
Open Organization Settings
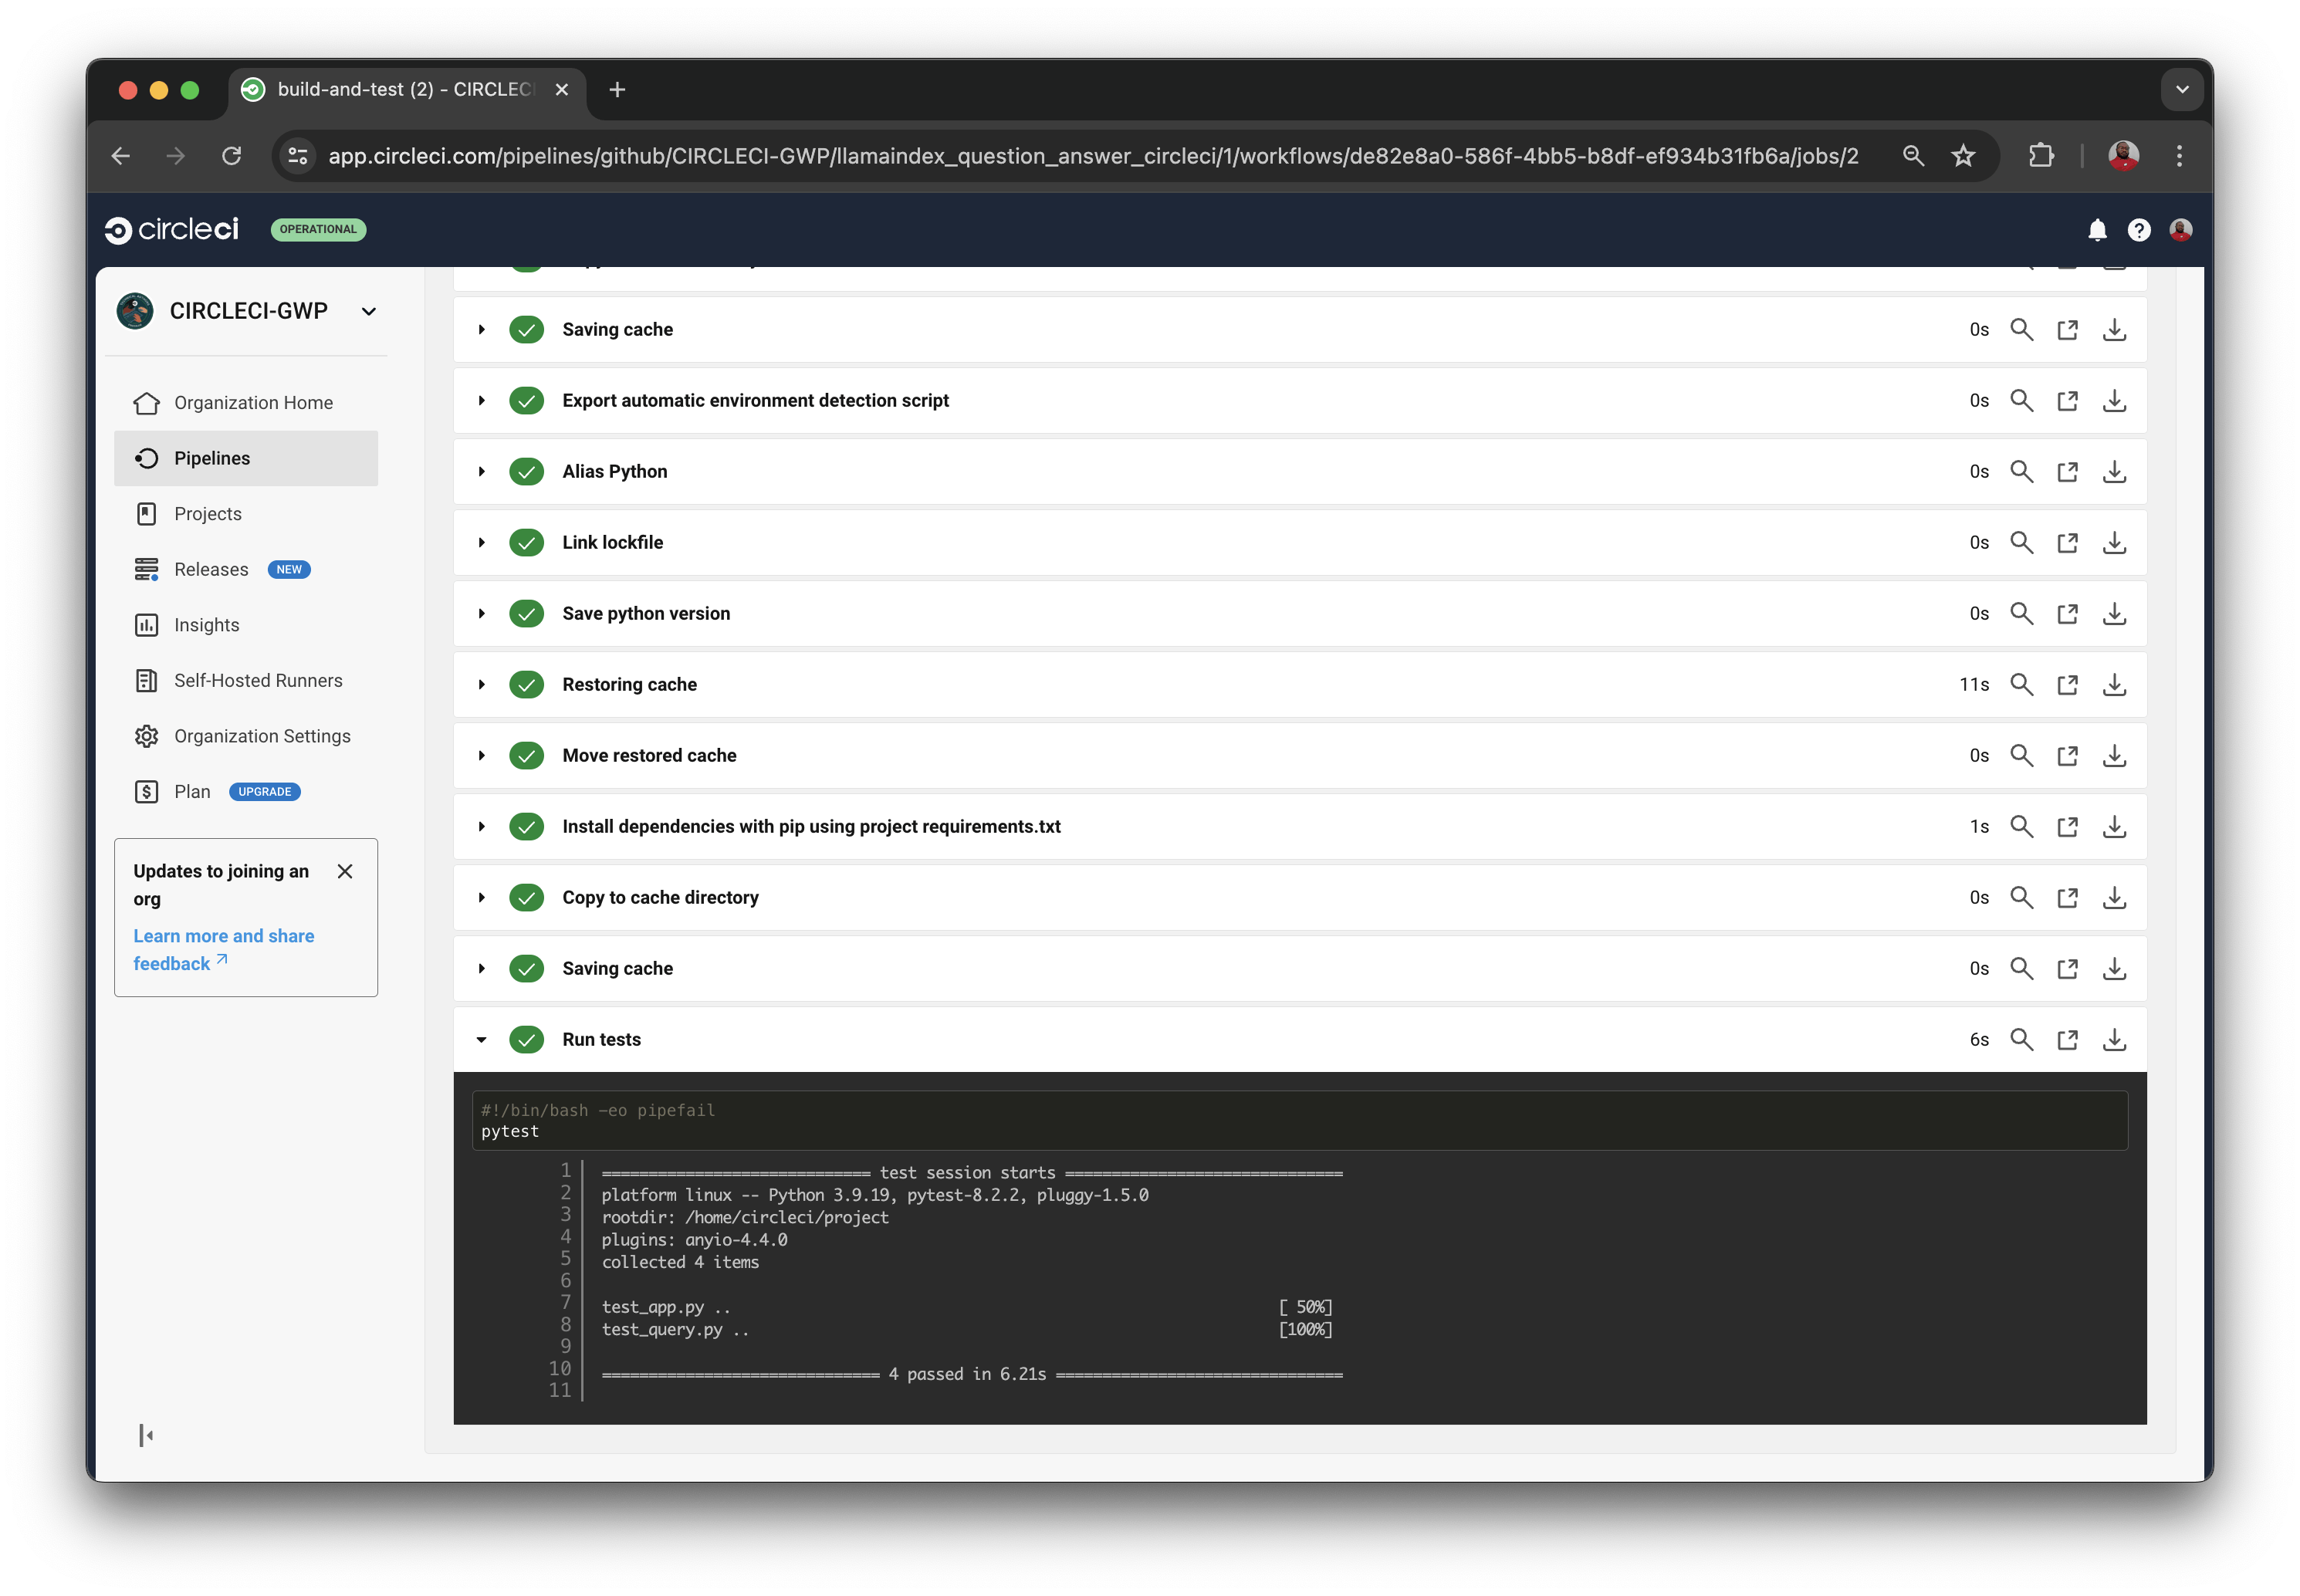pos(262,735)
